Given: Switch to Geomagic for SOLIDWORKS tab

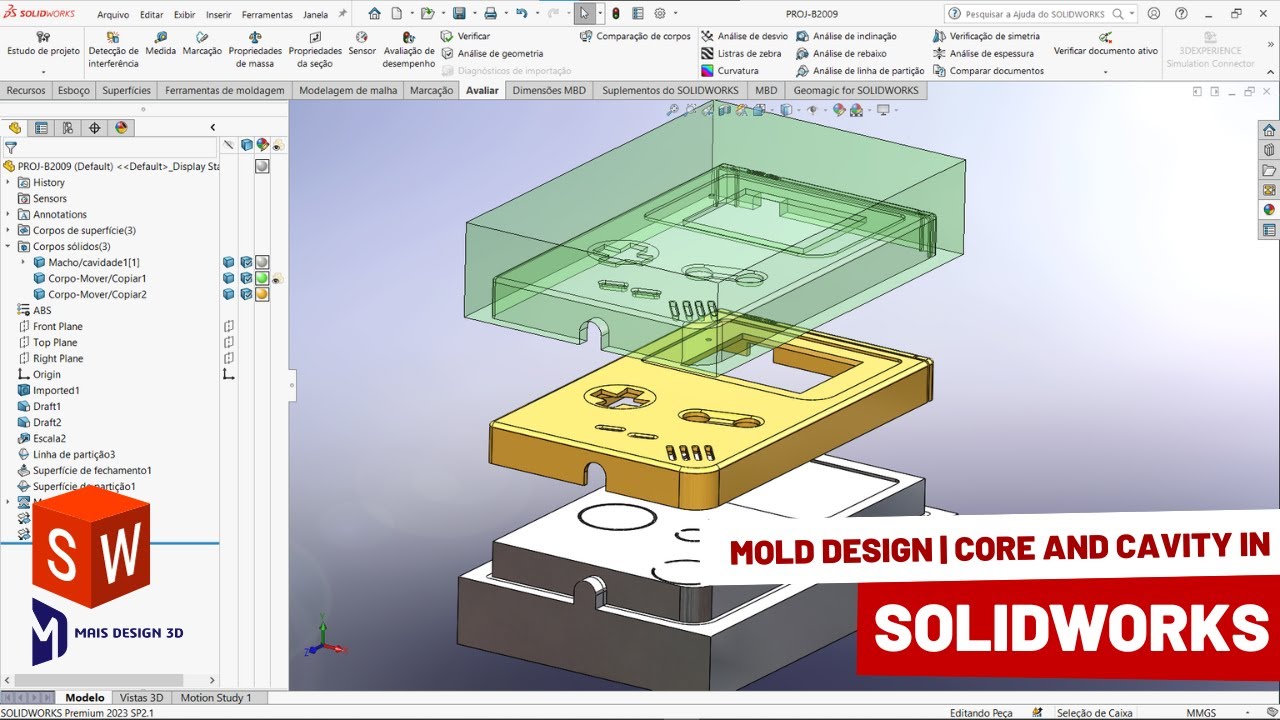Looking at the screenshot, I should click(x=856, y=90).
